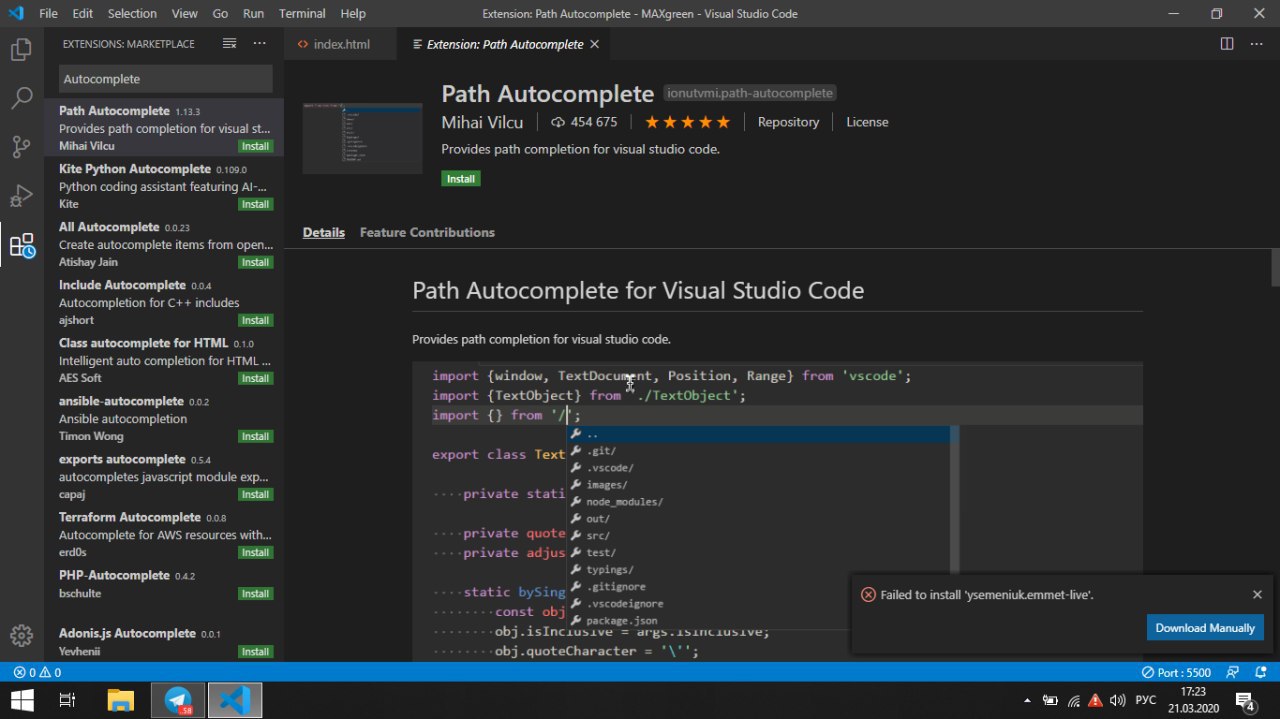Open notifications bell in status bar

coord(1259,672)
